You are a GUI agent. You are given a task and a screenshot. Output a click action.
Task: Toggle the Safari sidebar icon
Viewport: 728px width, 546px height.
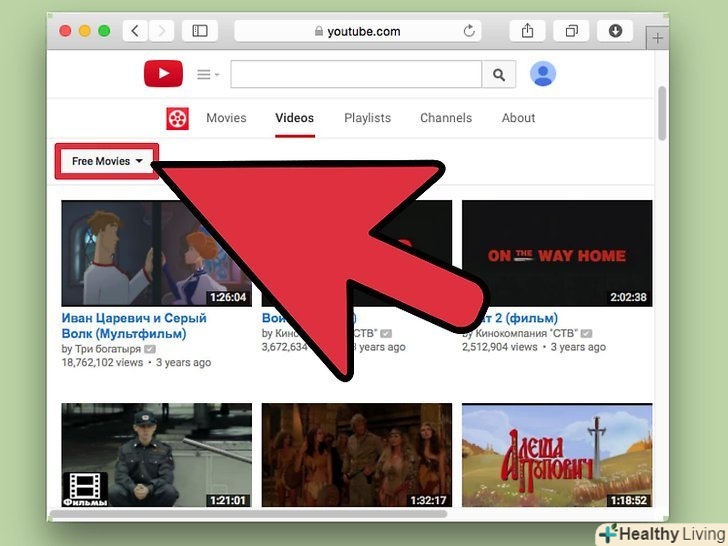point(200,31)
